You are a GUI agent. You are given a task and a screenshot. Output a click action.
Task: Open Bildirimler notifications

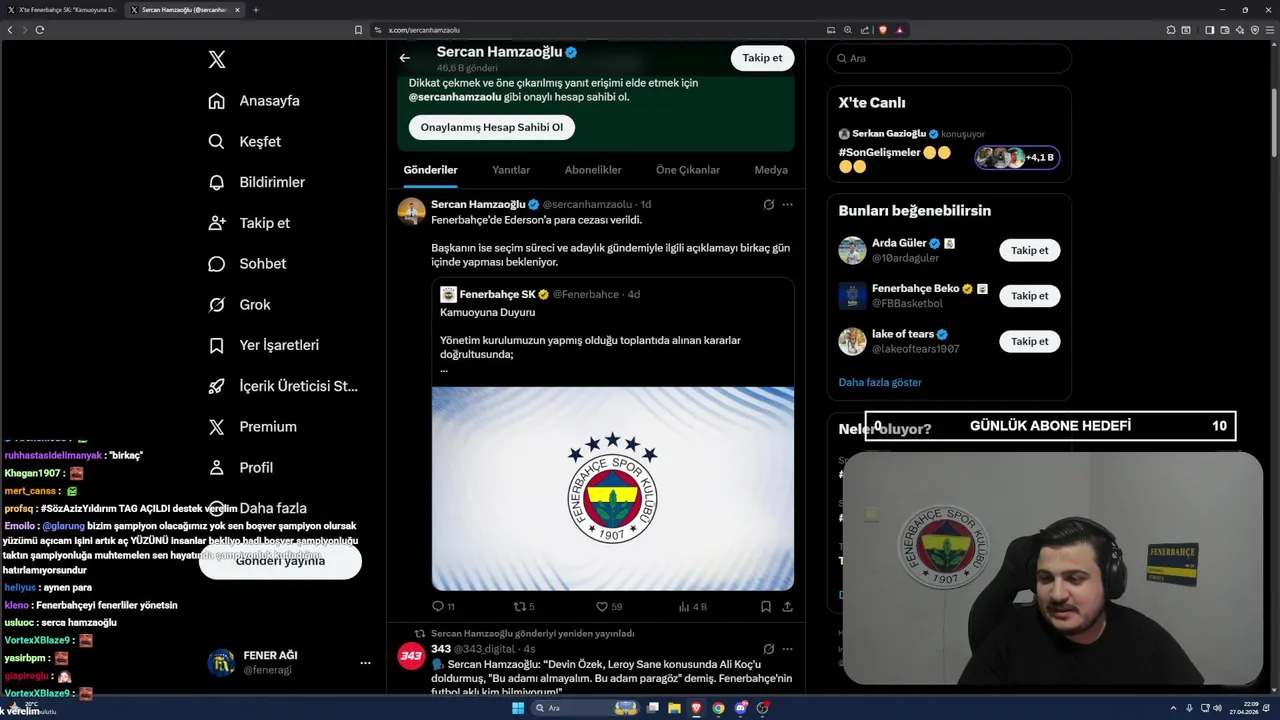256,182
